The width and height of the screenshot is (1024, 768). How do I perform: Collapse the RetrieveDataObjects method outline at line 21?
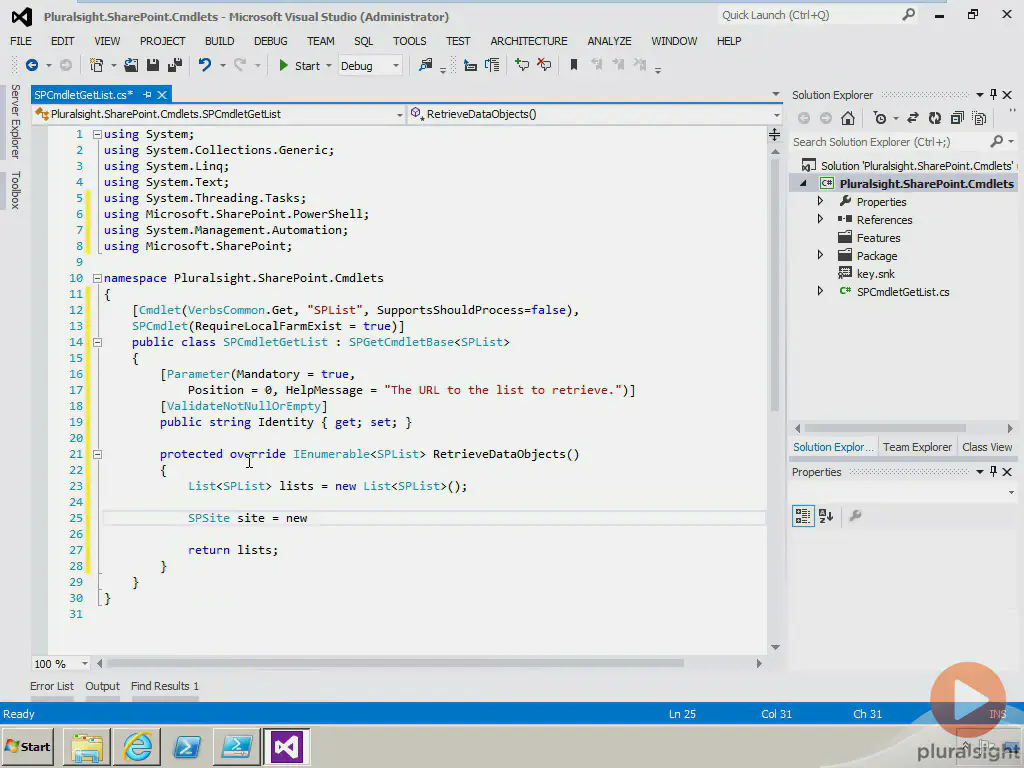point(97,454)
